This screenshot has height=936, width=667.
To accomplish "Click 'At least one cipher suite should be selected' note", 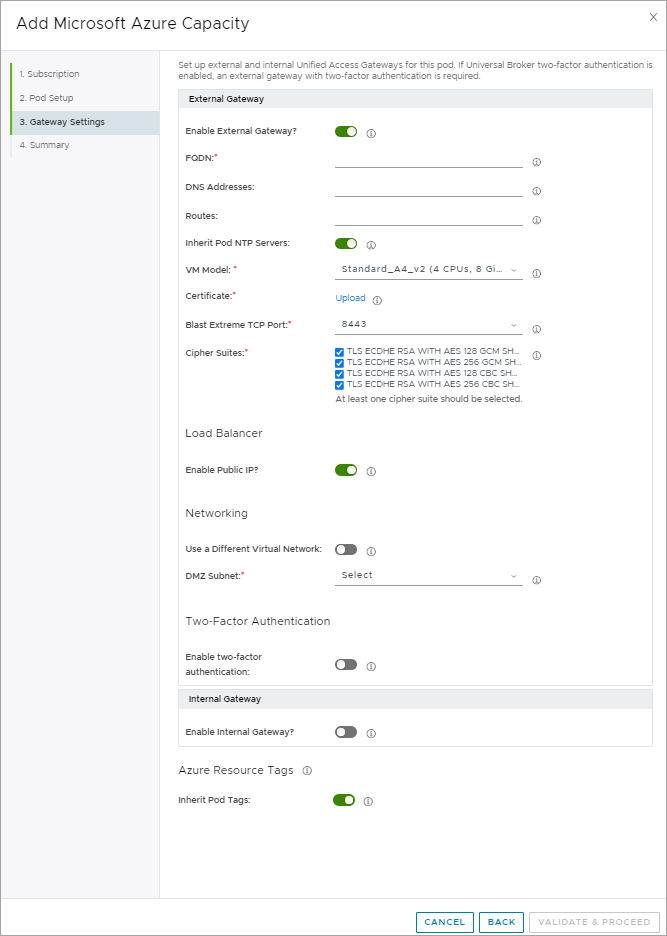I will (429, 399).
